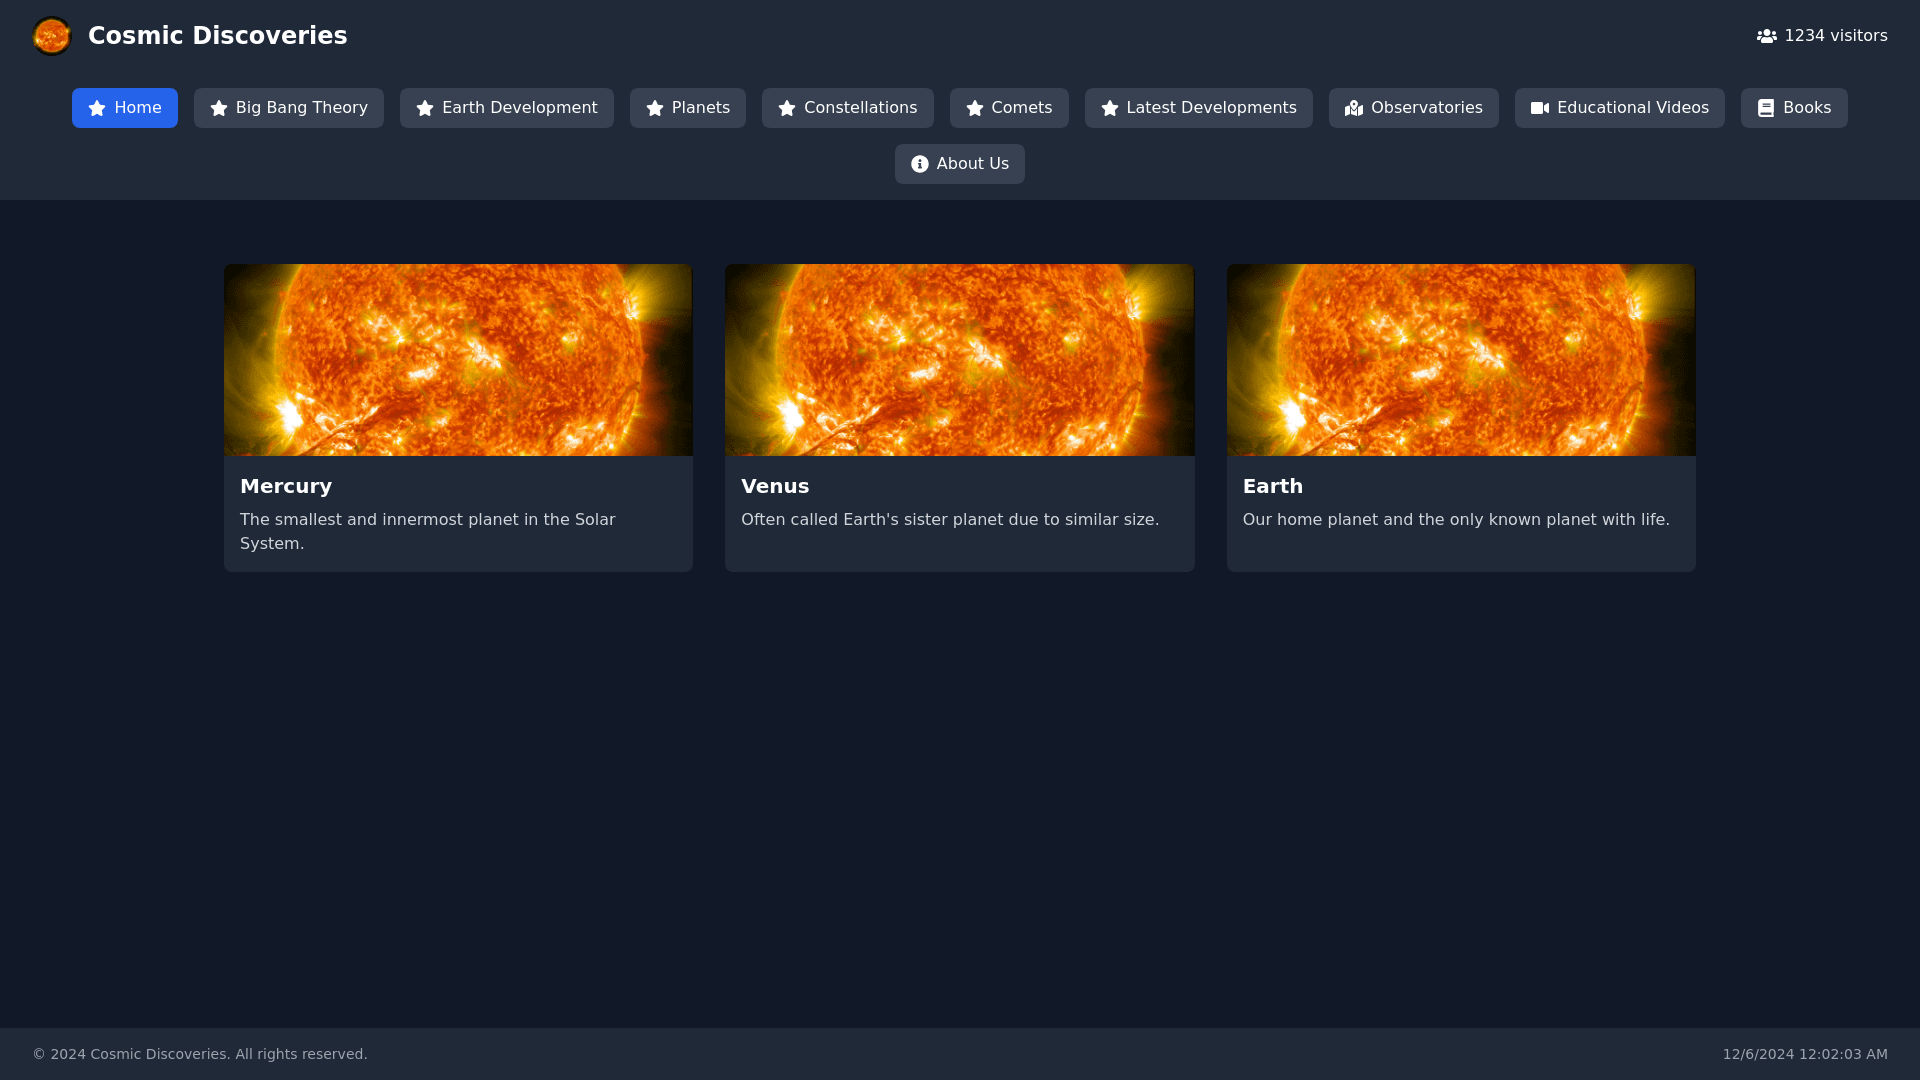Image resolution: width=1920 pixels, height=1080 pixels.
Task: Open the Mercury planet image
Action: (458, 360)
